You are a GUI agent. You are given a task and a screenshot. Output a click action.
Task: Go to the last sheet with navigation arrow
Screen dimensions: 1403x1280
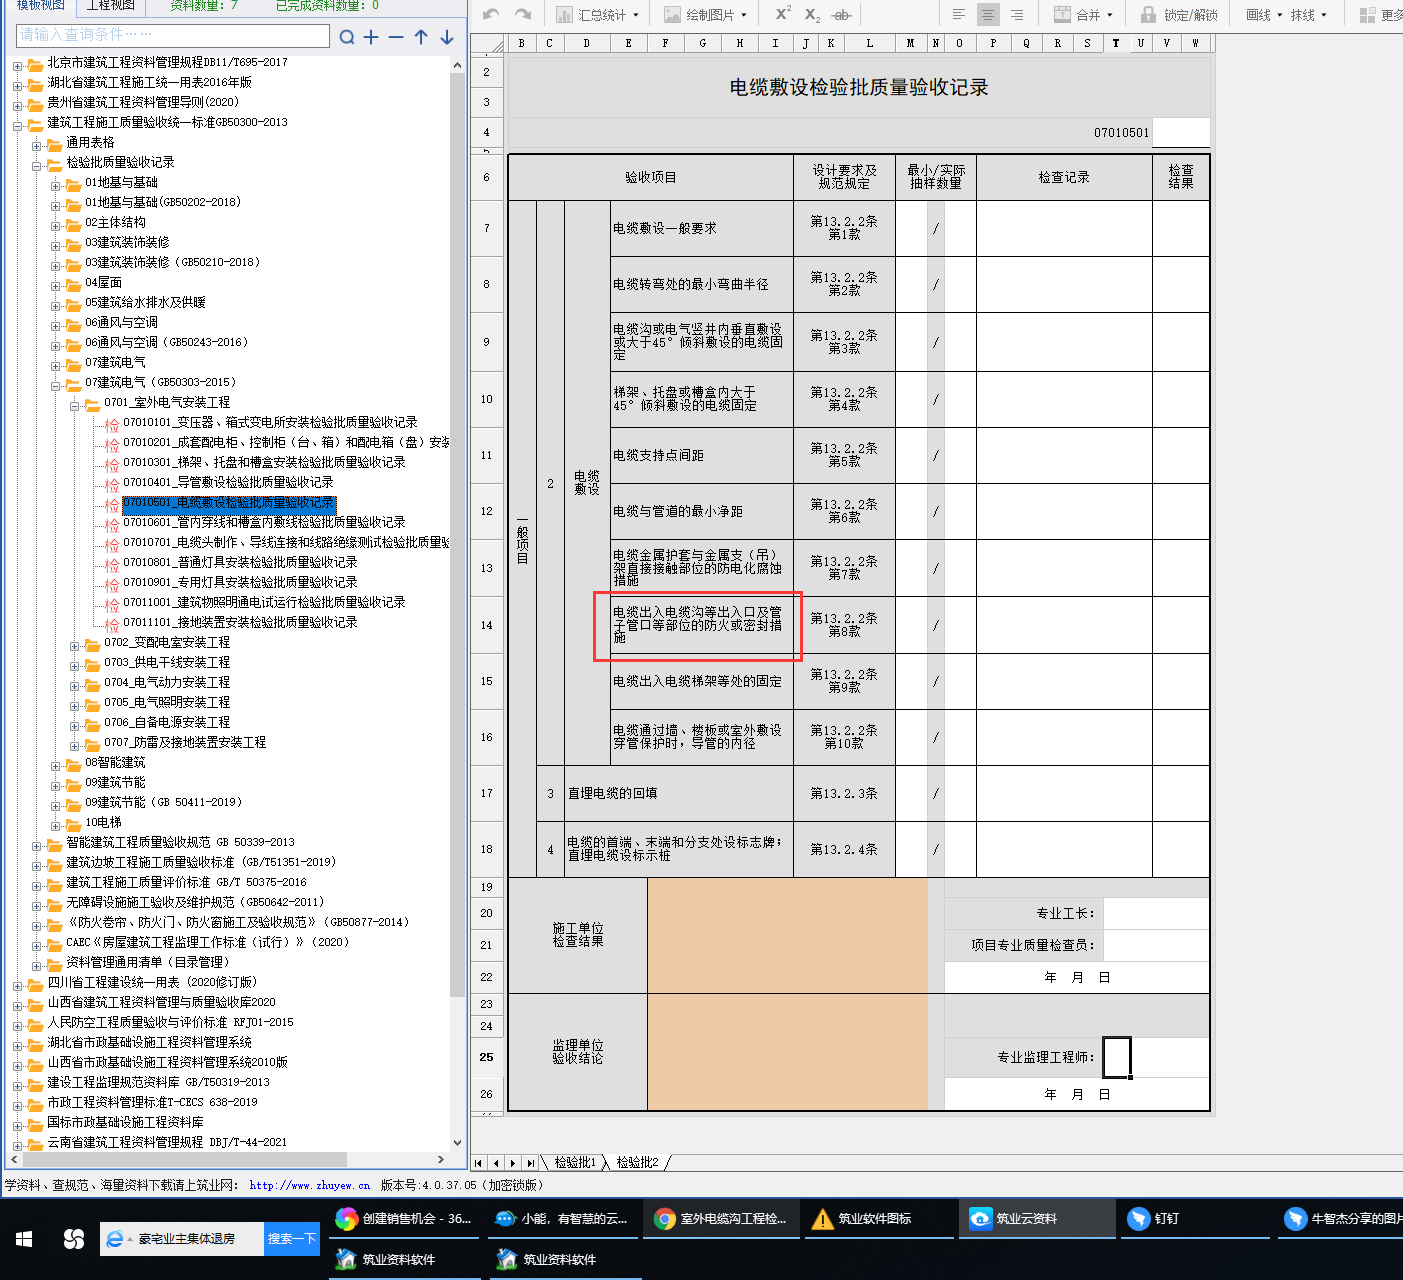(x=530, y=1163)
